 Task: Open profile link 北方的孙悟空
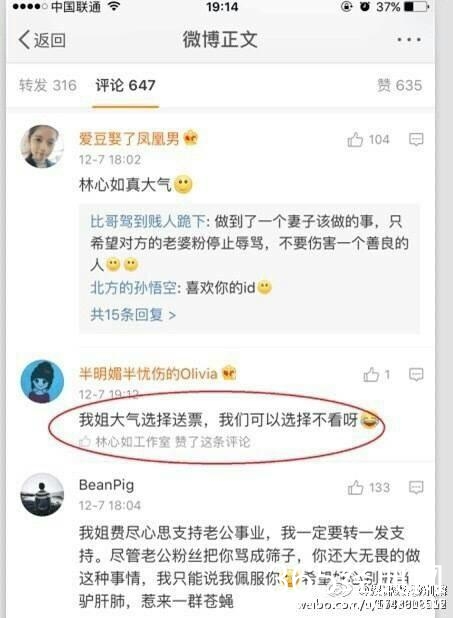[133, 288]
